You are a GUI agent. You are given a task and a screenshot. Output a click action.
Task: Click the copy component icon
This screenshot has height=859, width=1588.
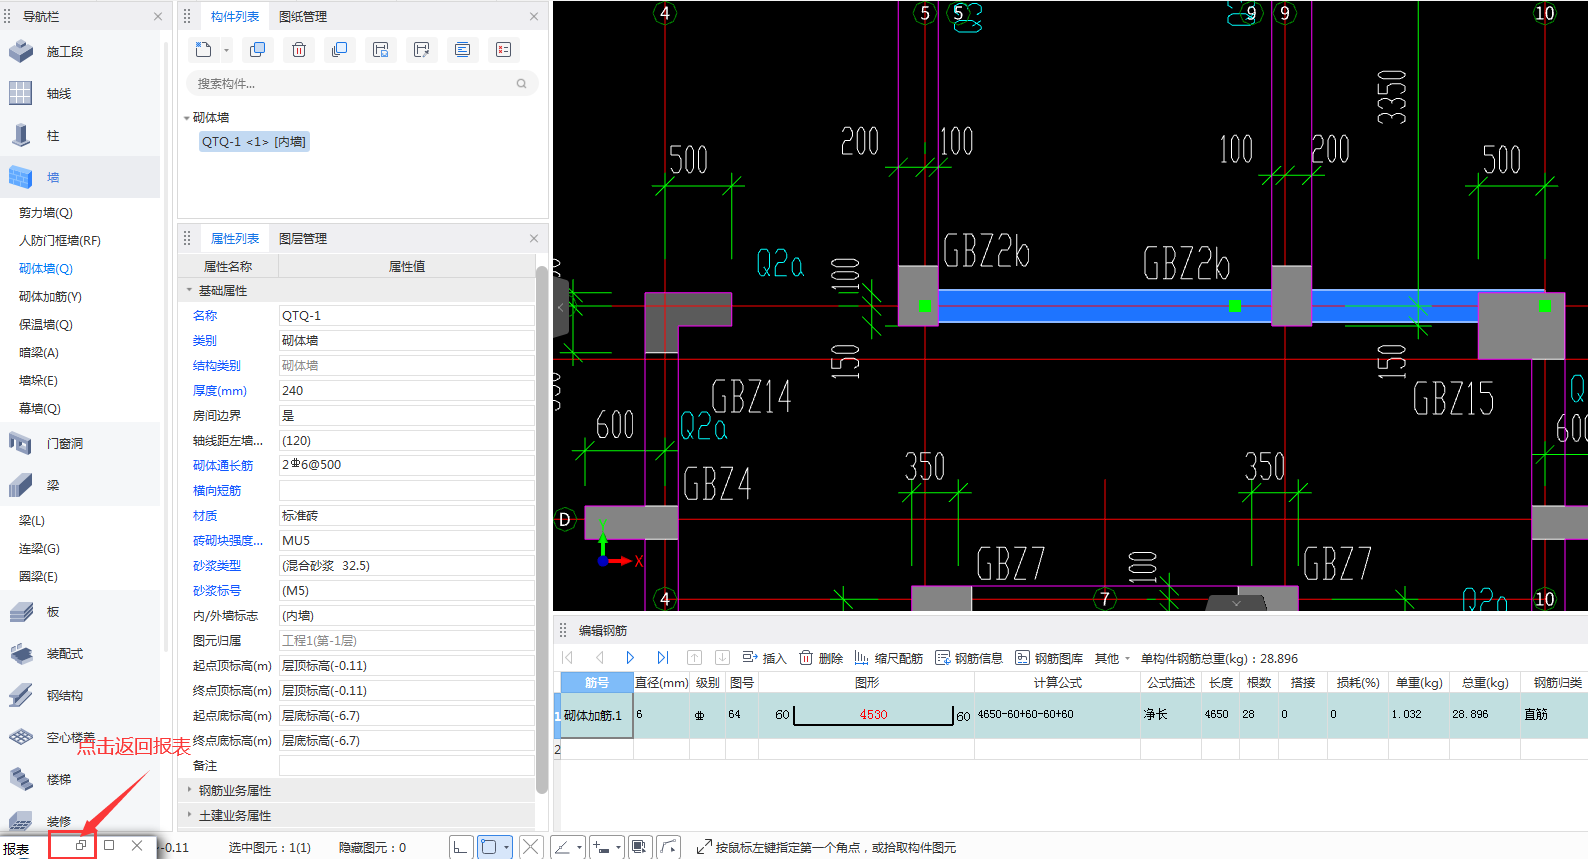pos(257,50)
